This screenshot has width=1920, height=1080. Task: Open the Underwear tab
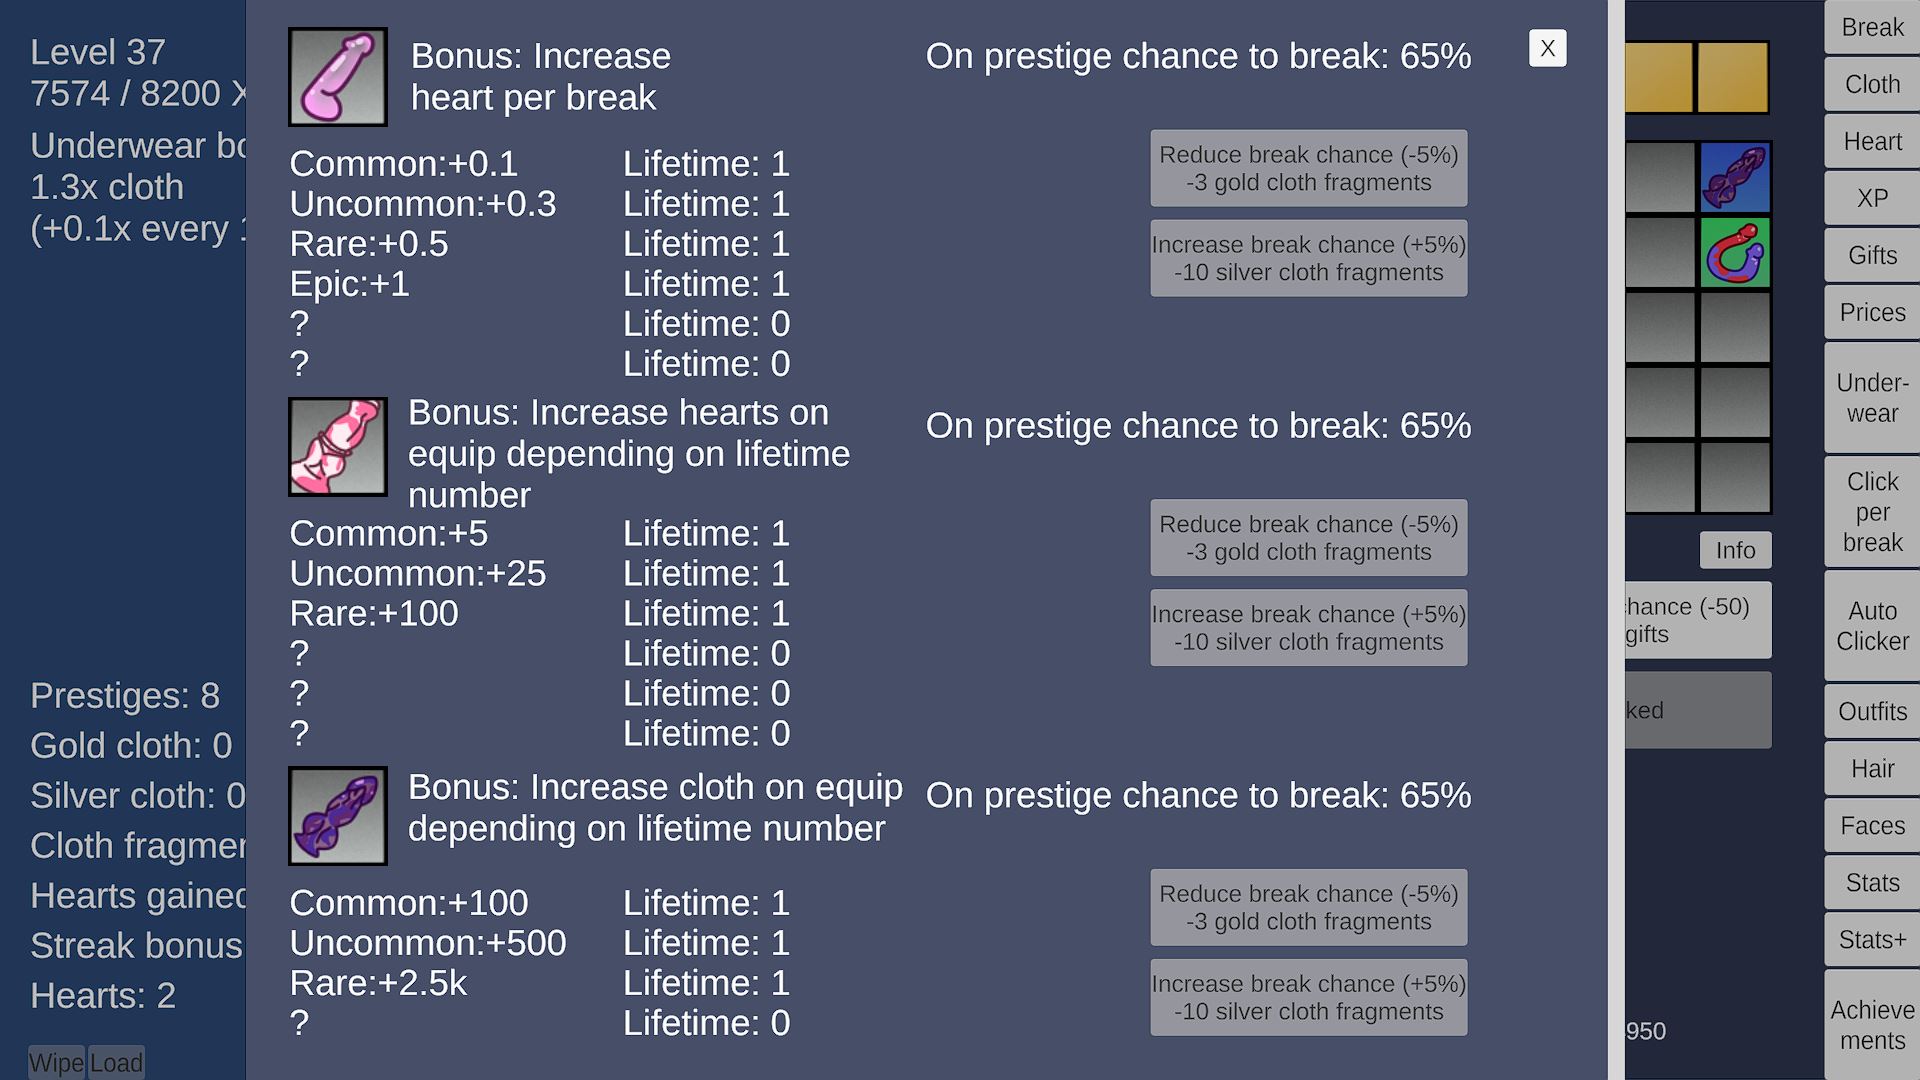point(1872,397)
